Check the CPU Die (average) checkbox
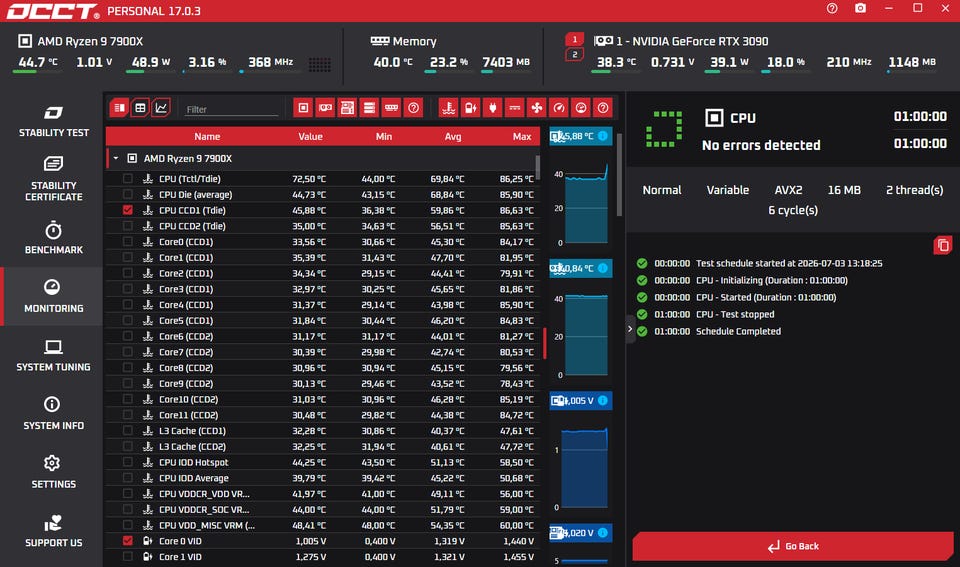 [127, 195]
